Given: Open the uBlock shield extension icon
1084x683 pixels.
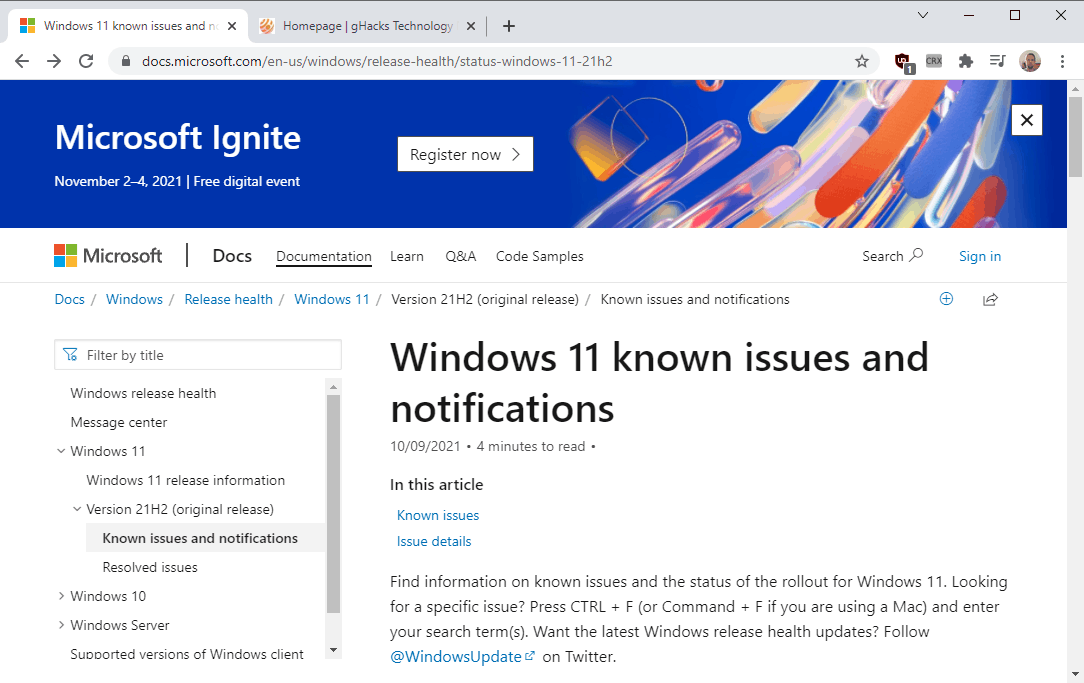Looking at the screenshot, I should [903, 62].
